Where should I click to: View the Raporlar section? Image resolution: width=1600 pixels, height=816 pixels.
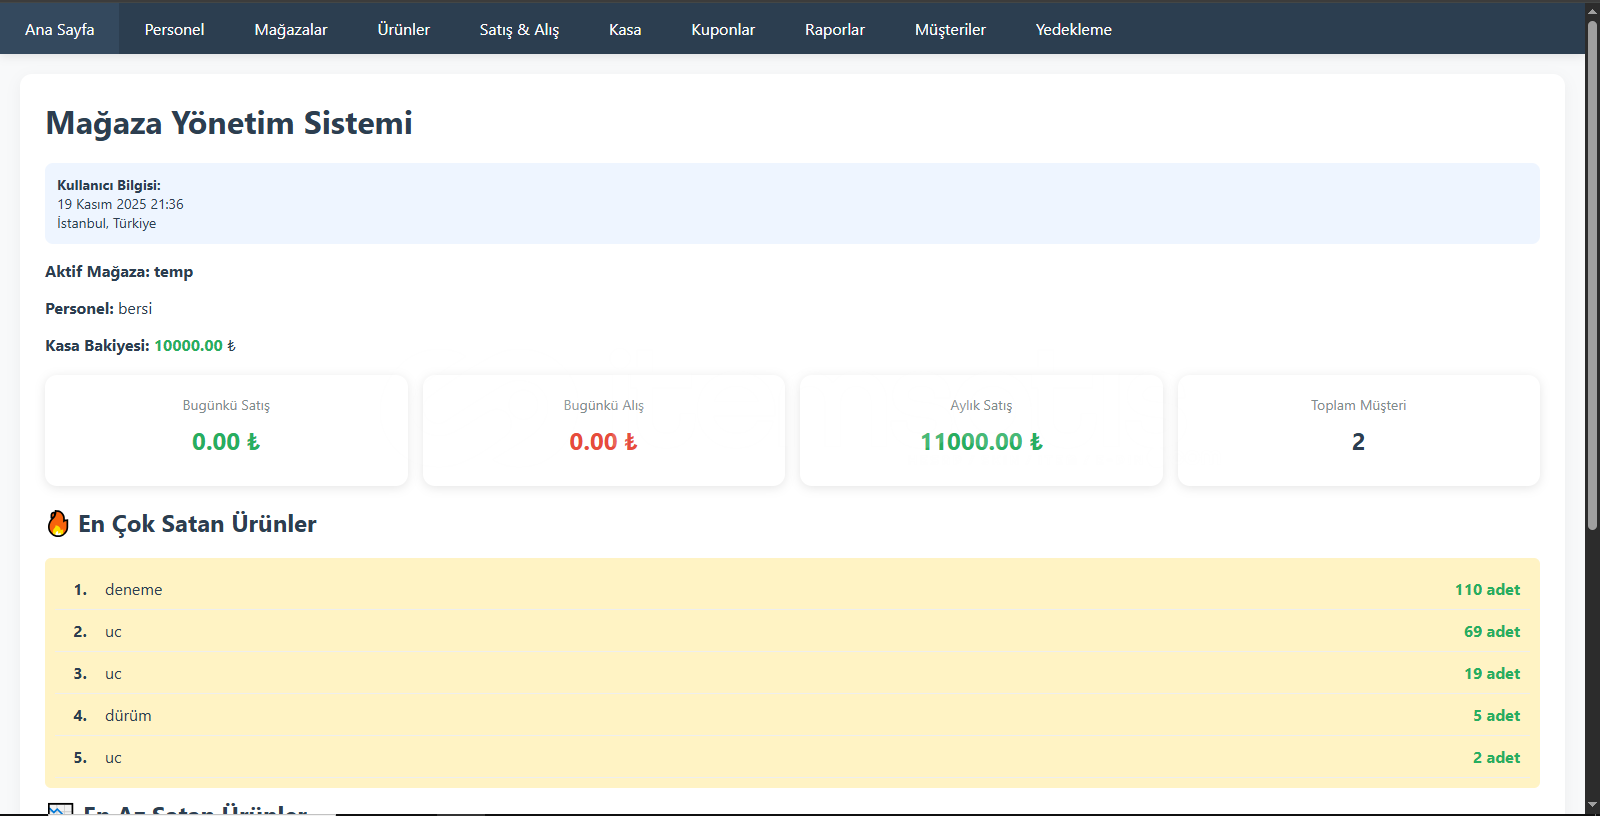coord(835,29)
